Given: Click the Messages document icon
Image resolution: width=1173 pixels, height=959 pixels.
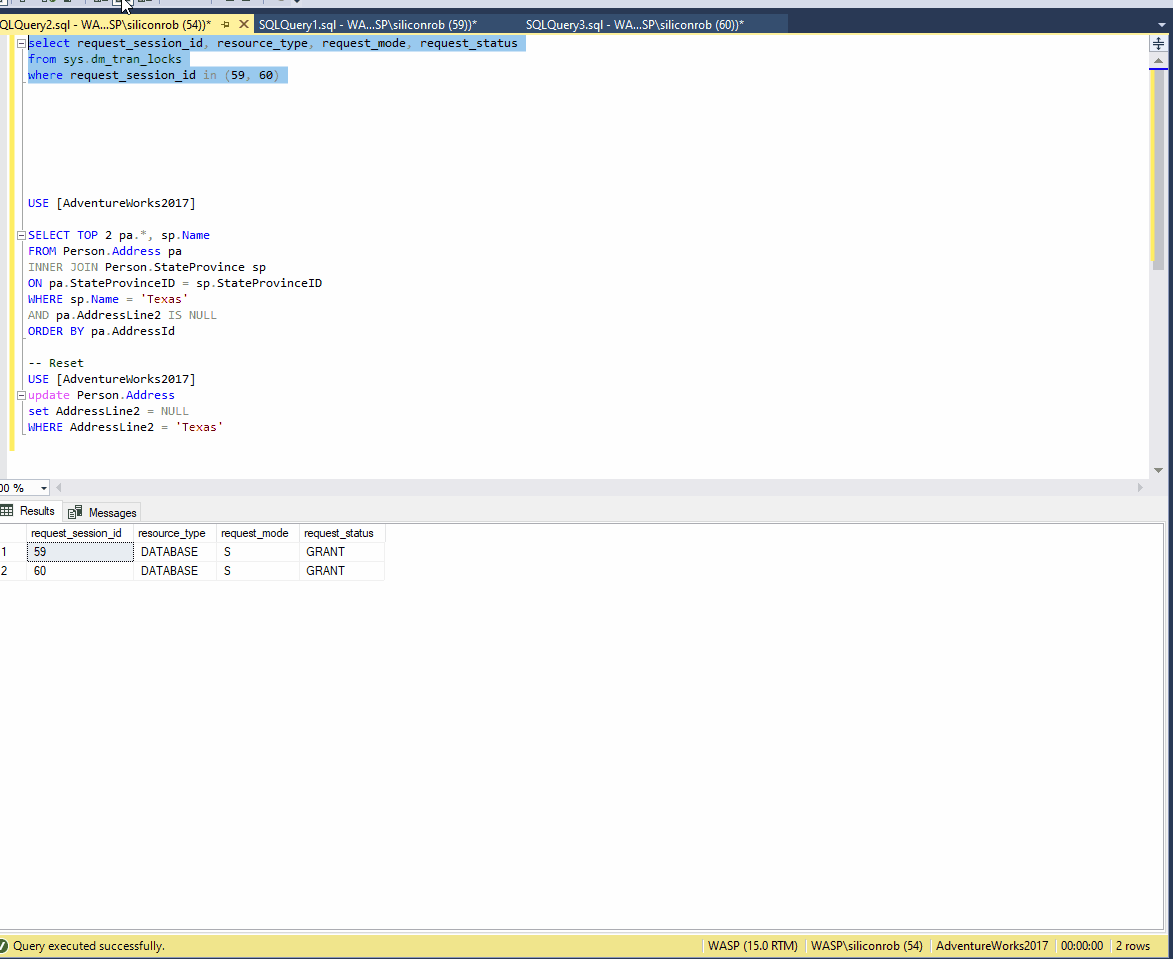Looking at the screenshot, I should [76, 511].
